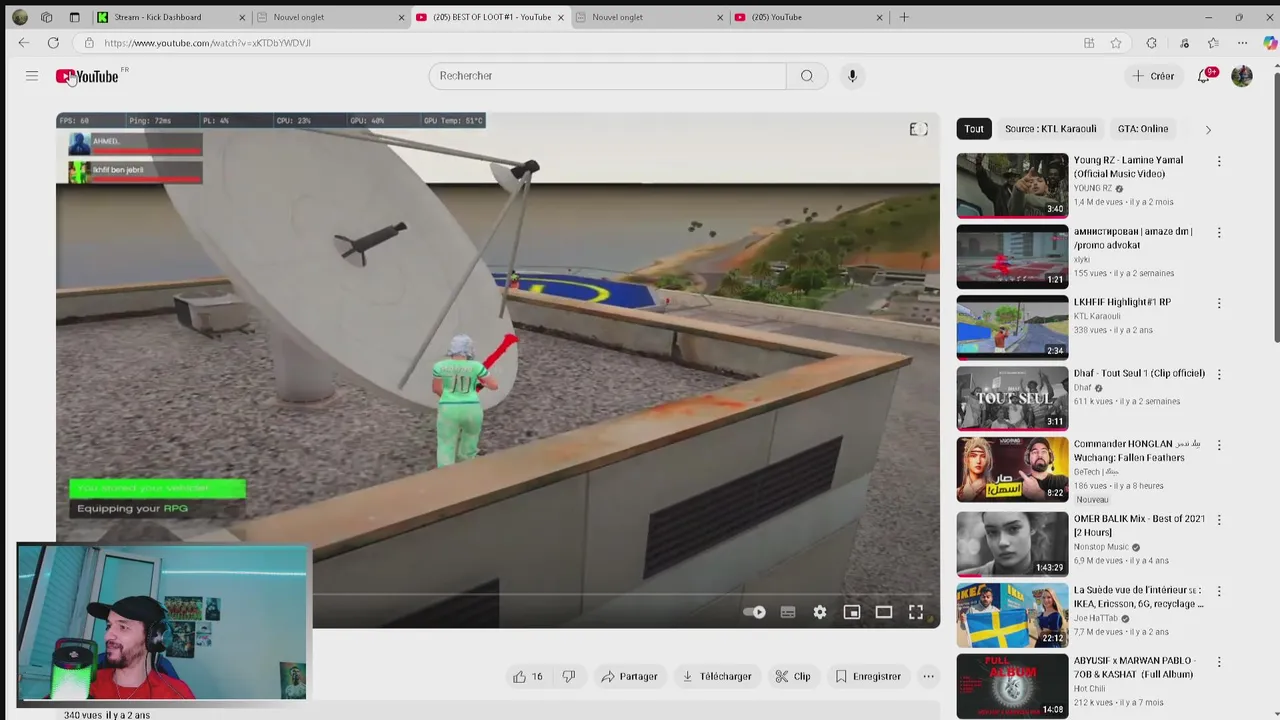Open options for Dhaf Tout Seul video
This screenshot has height=720, width=1280.
tap(1218, 374)
